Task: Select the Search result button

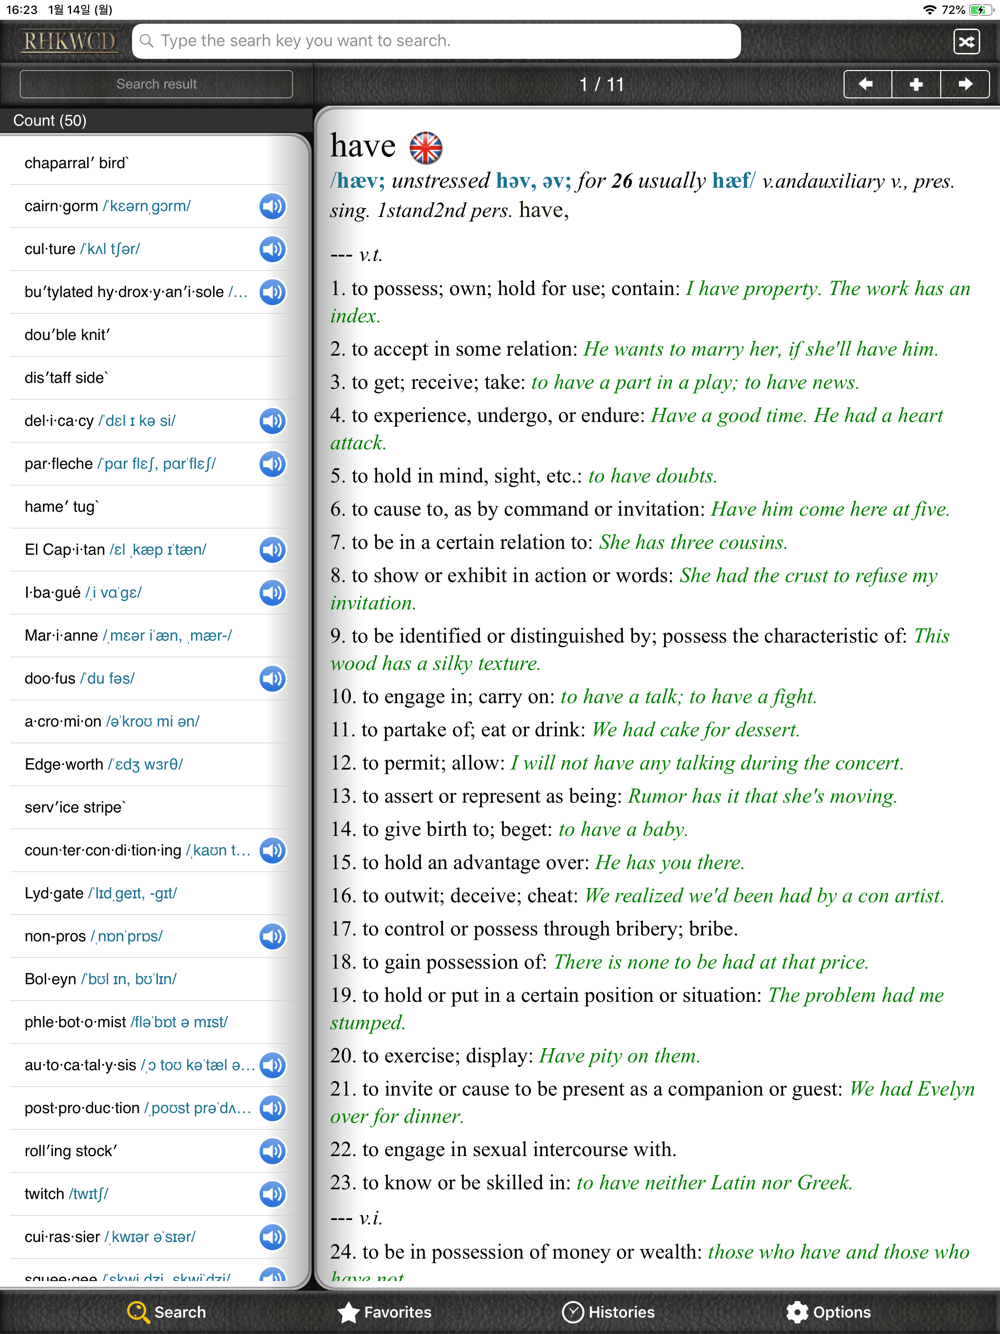Action: click(156, 84)
